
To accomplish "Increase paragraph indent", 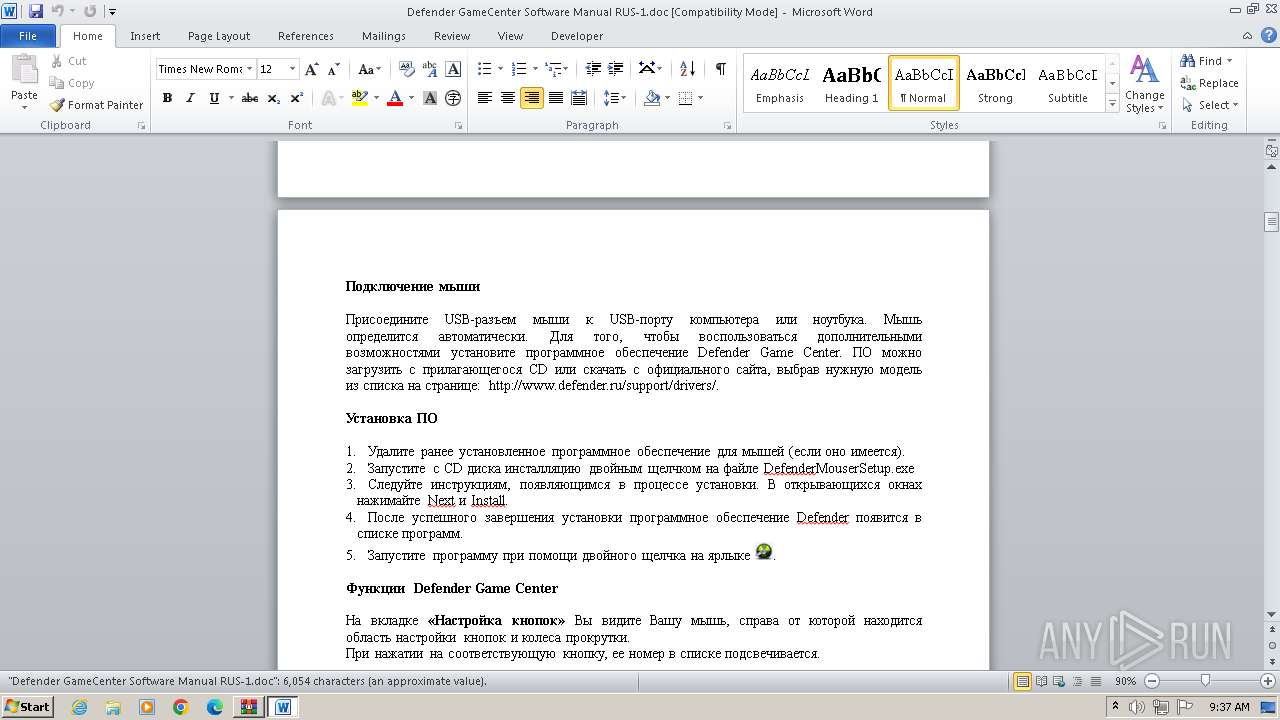I will [x=615, y=69].
